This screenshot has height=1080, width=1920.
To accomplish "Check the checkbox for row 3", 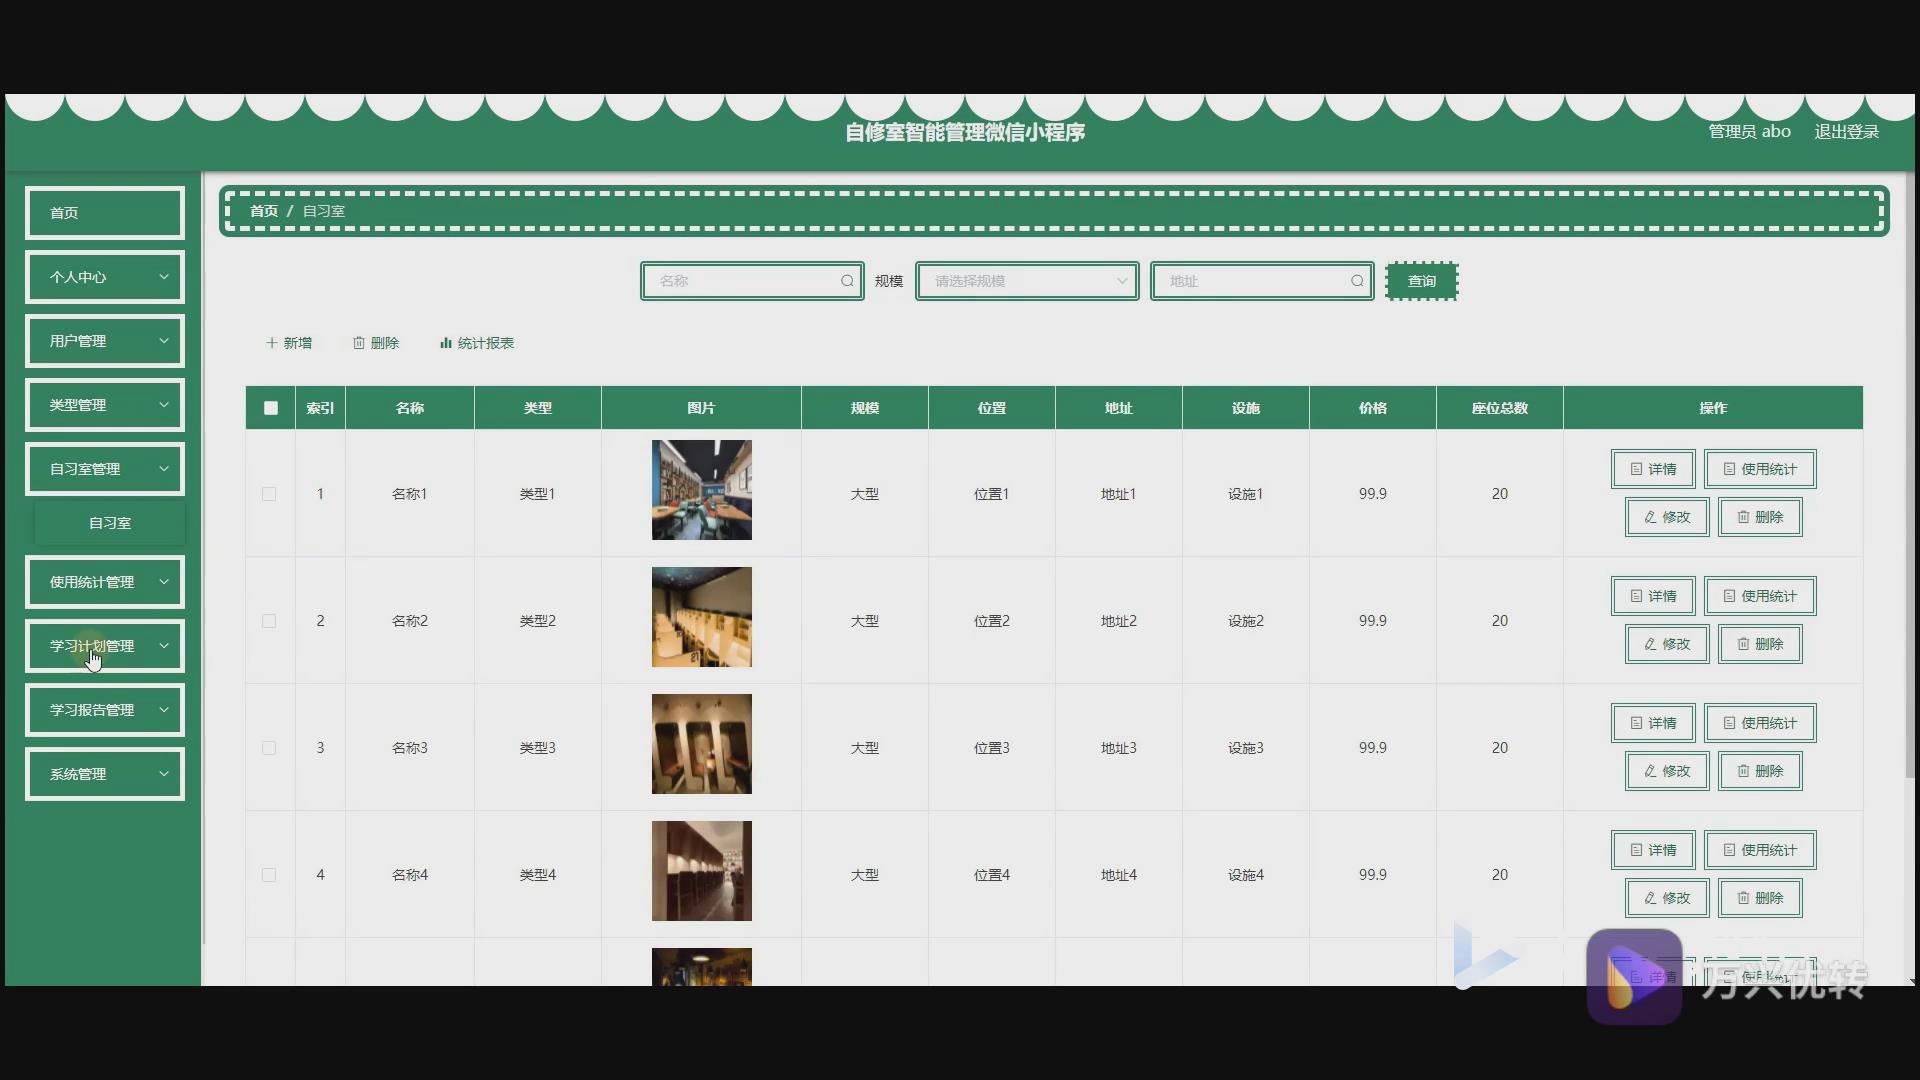I will (x=269, y=748).
